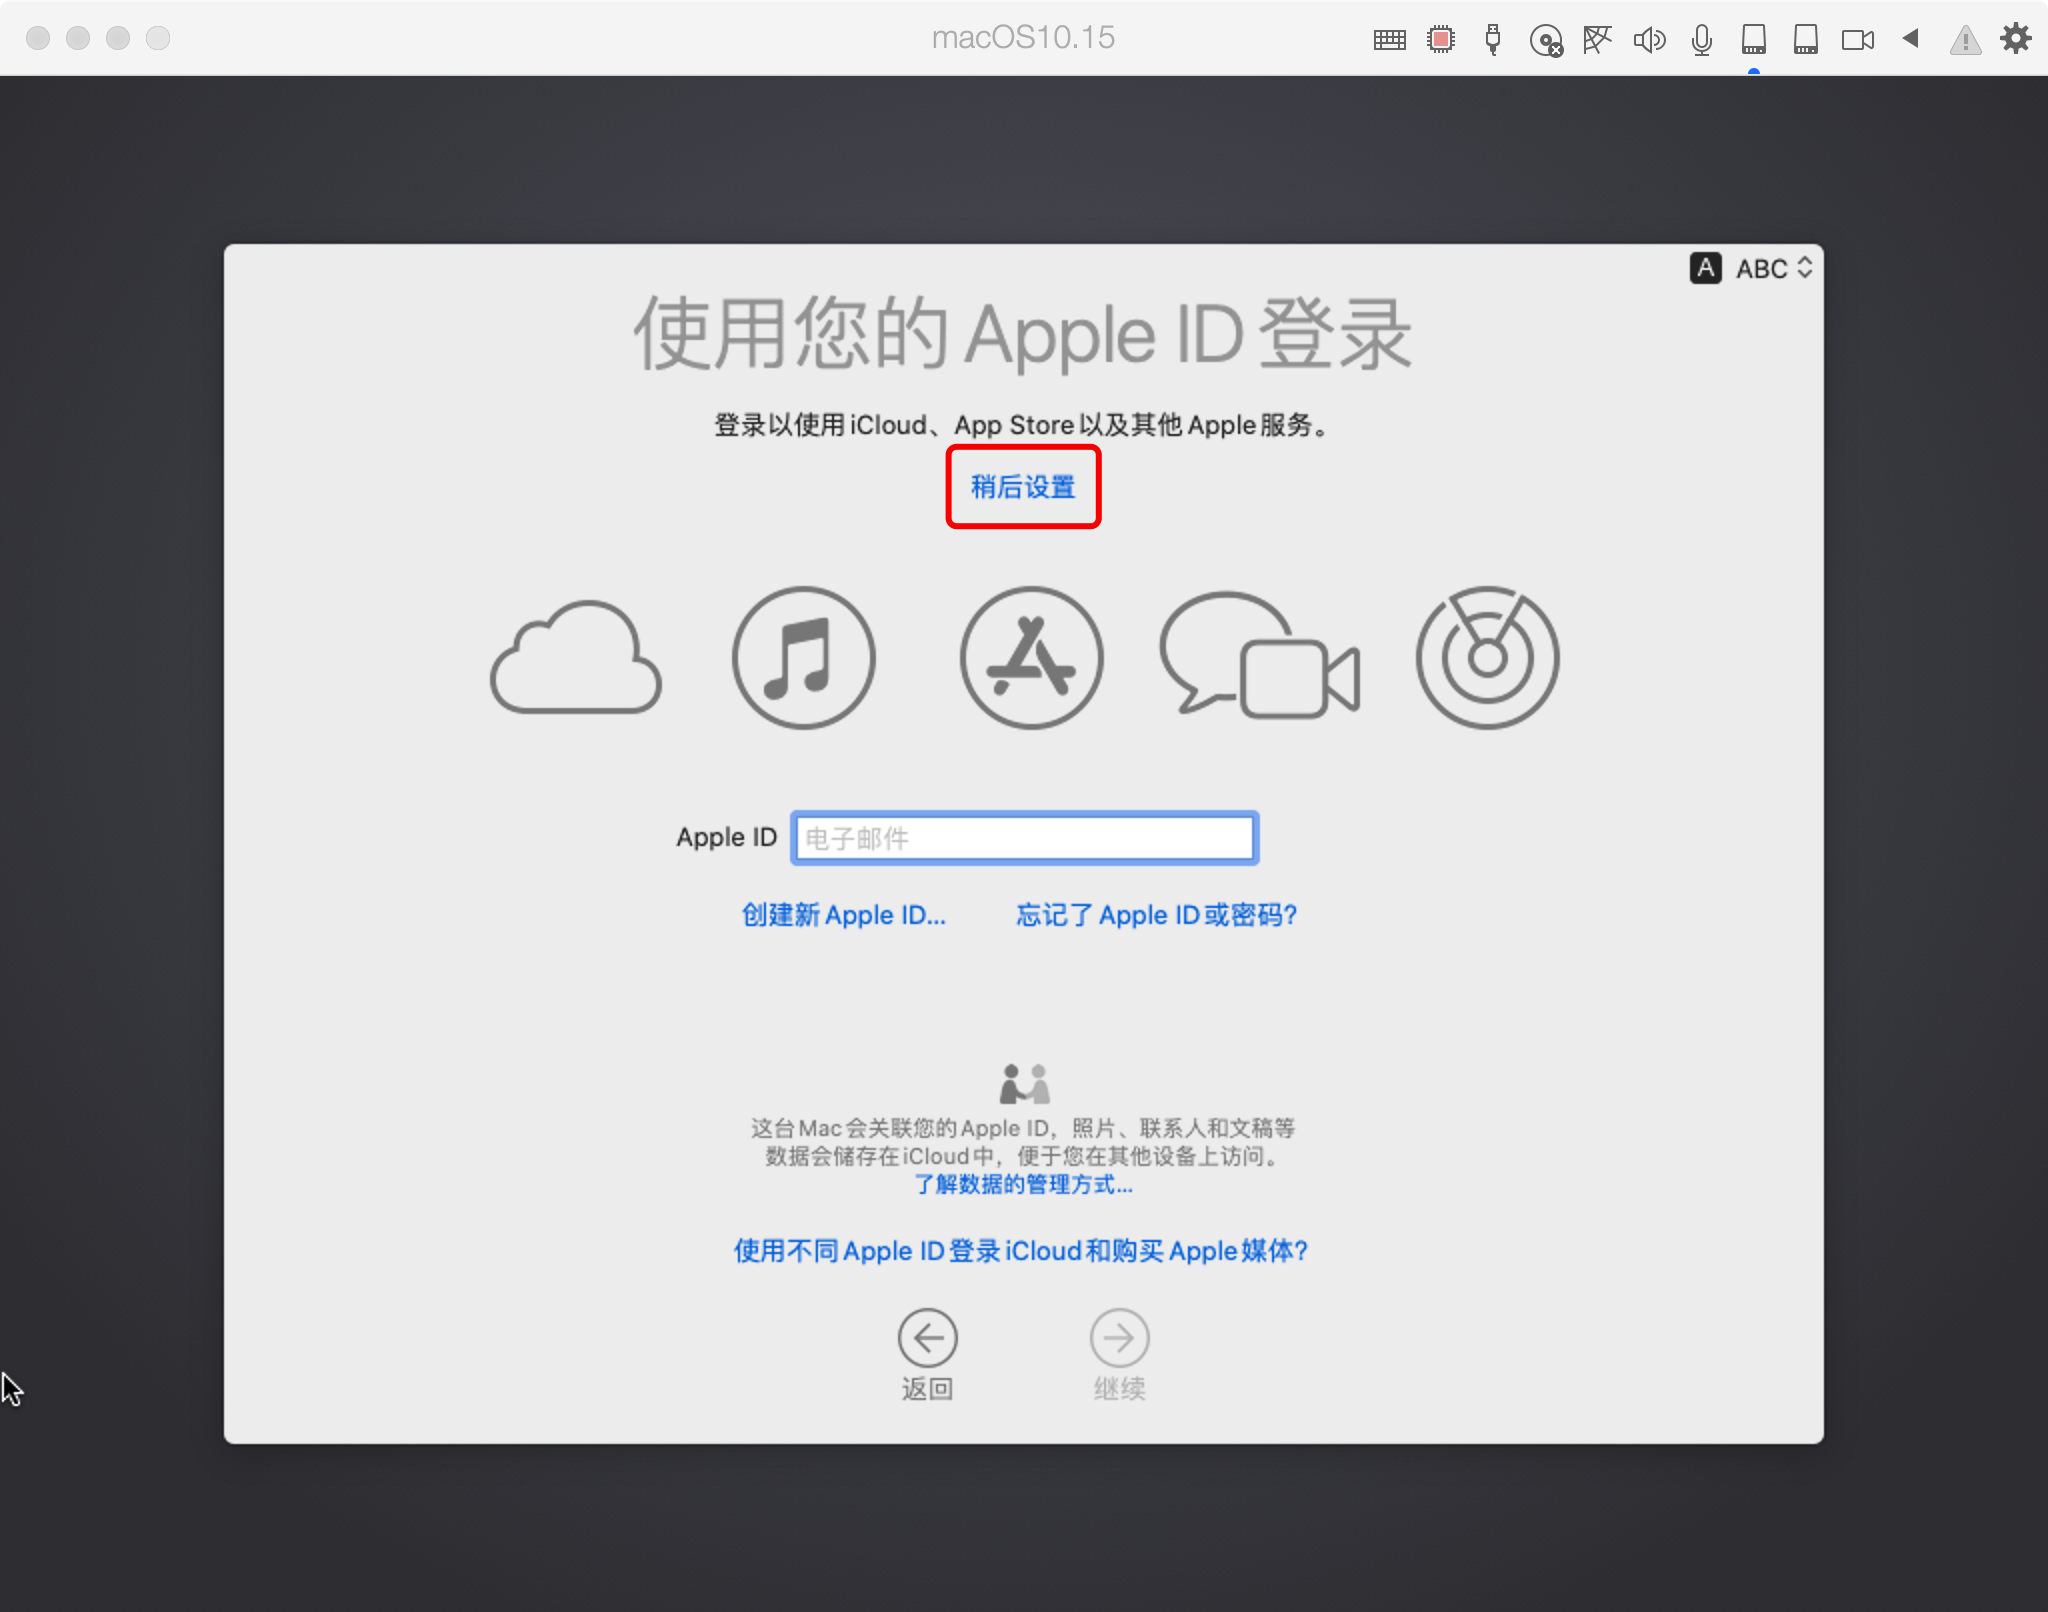
Task: Click the microphone icon in toolbar
Action: point(1702,40)
